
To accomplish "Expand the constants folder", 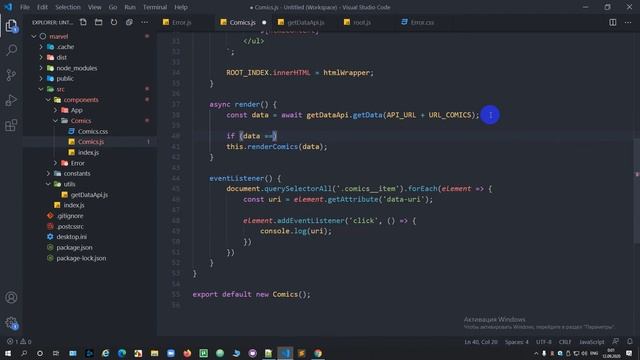I will point(48,173).
